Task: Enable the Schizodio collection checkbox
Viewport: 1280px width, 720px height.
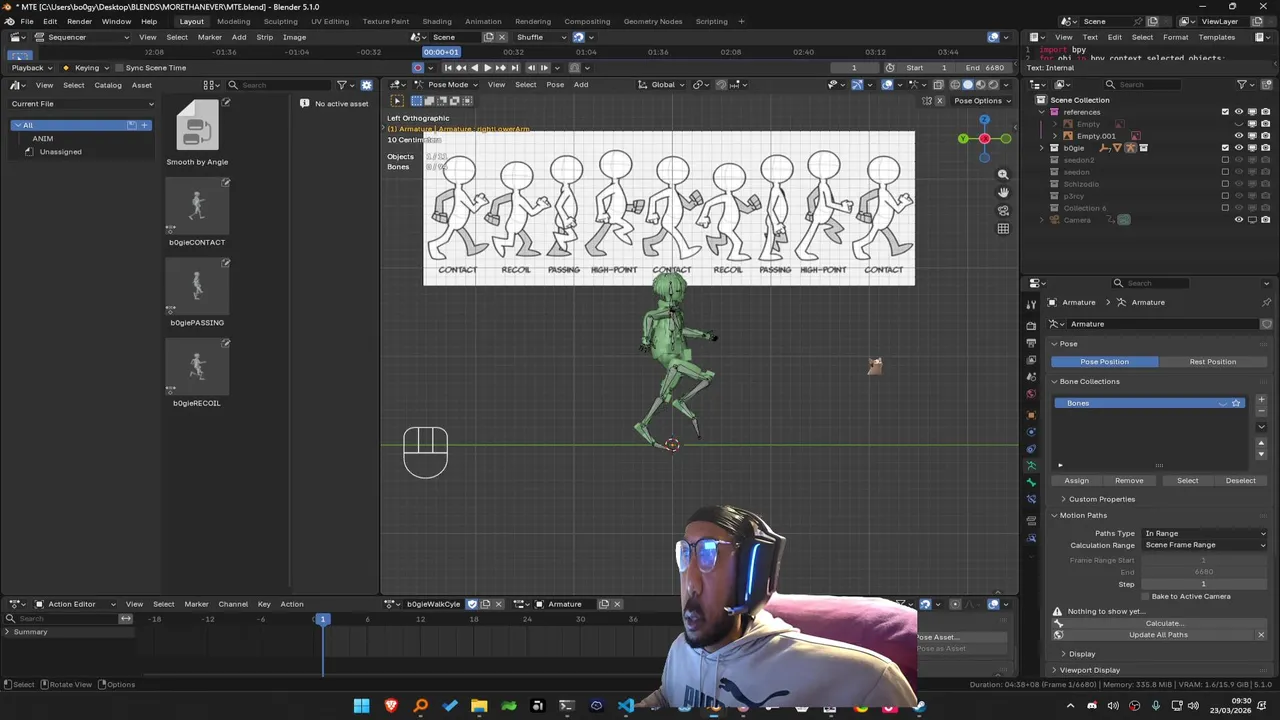Action: pyautogui.click(x=1226, y=184)
